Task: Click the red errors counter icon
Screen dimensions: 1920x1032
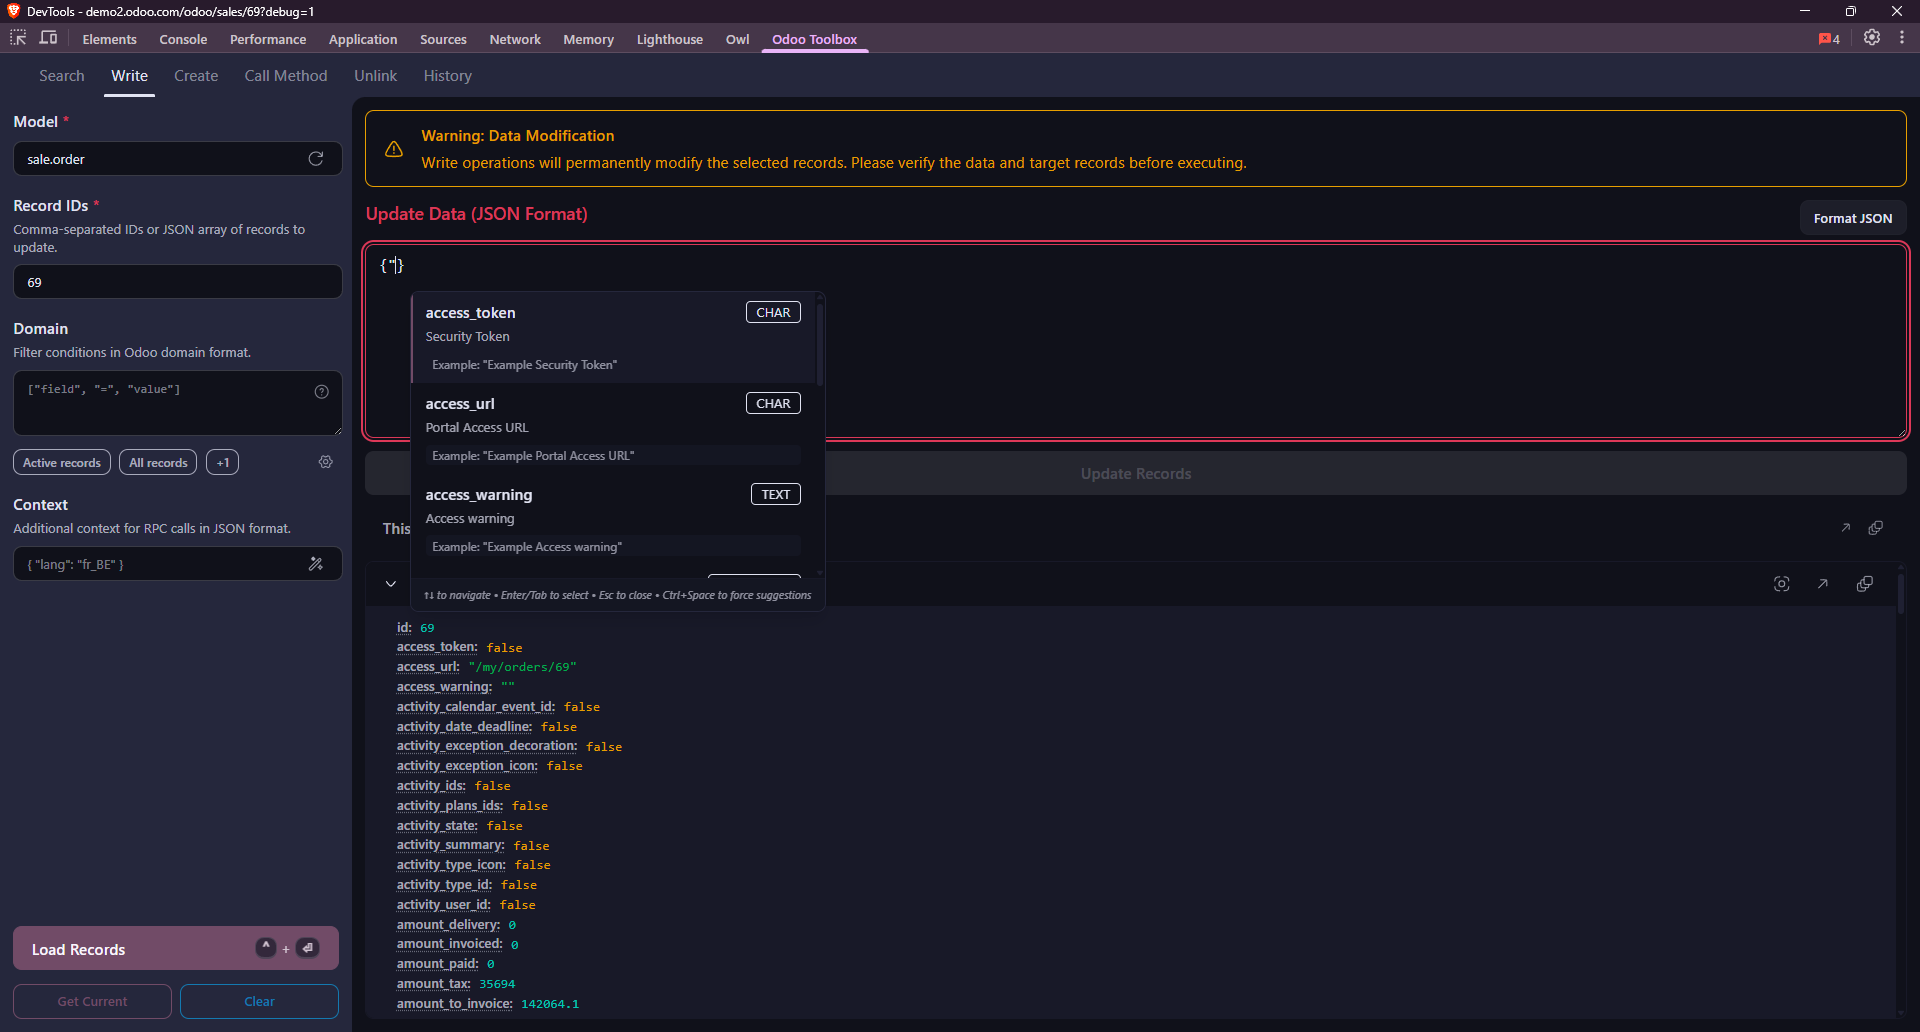Action: [1828, 38]
